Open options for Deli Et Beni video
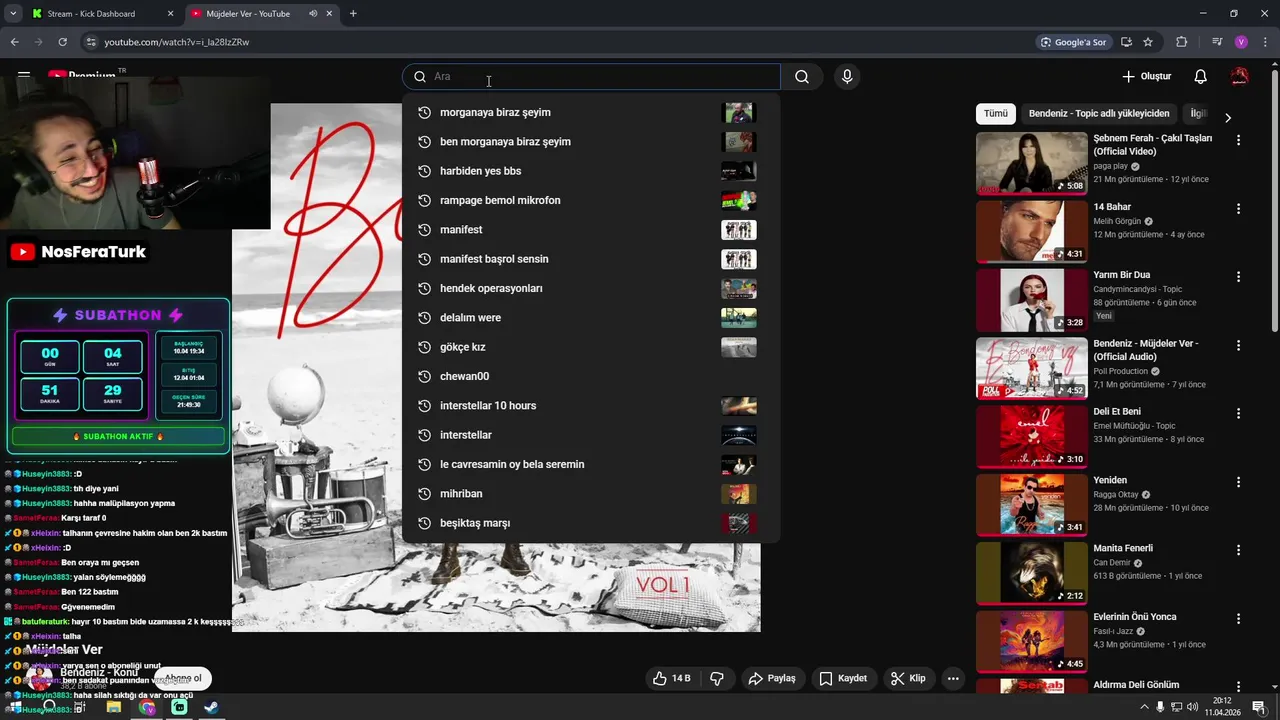 [1239, 413]
